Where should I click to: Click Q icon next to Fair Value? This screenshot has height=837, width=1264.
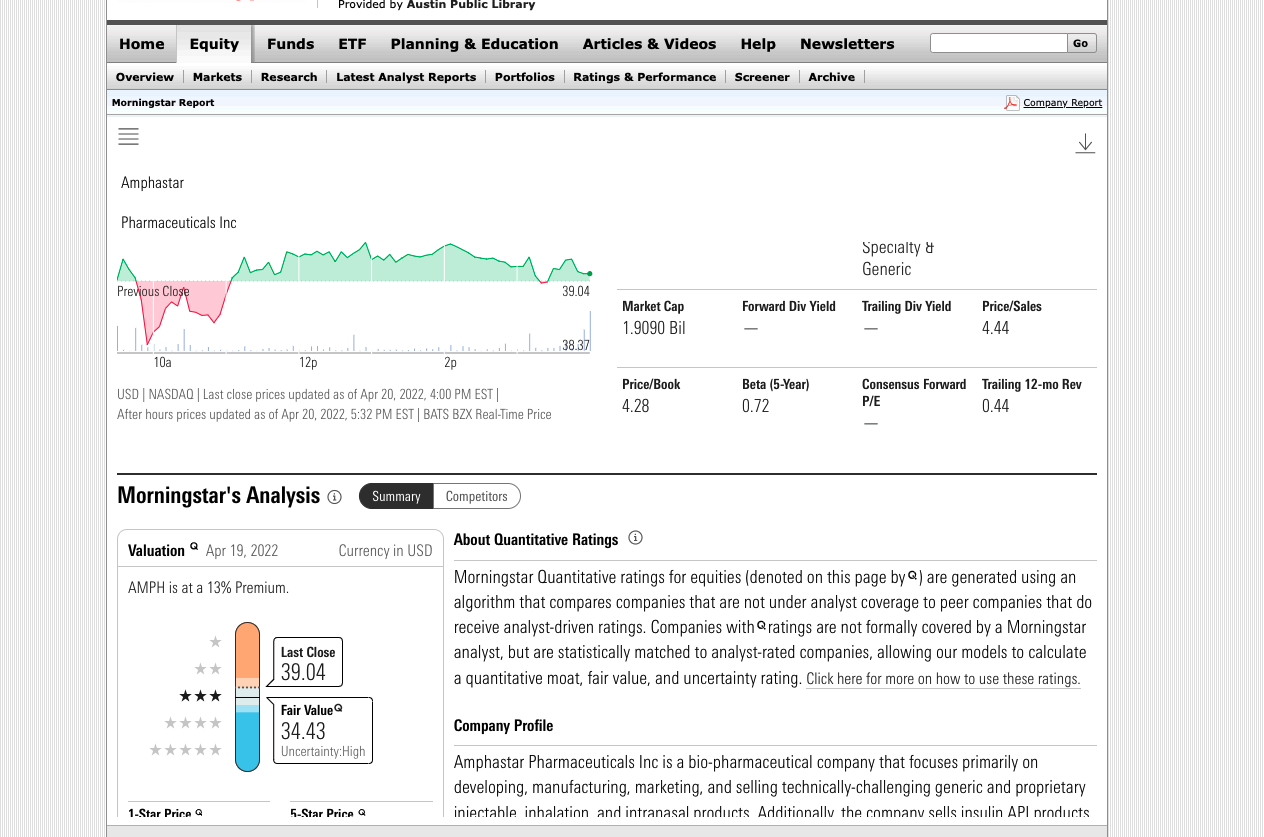point(339,708)
